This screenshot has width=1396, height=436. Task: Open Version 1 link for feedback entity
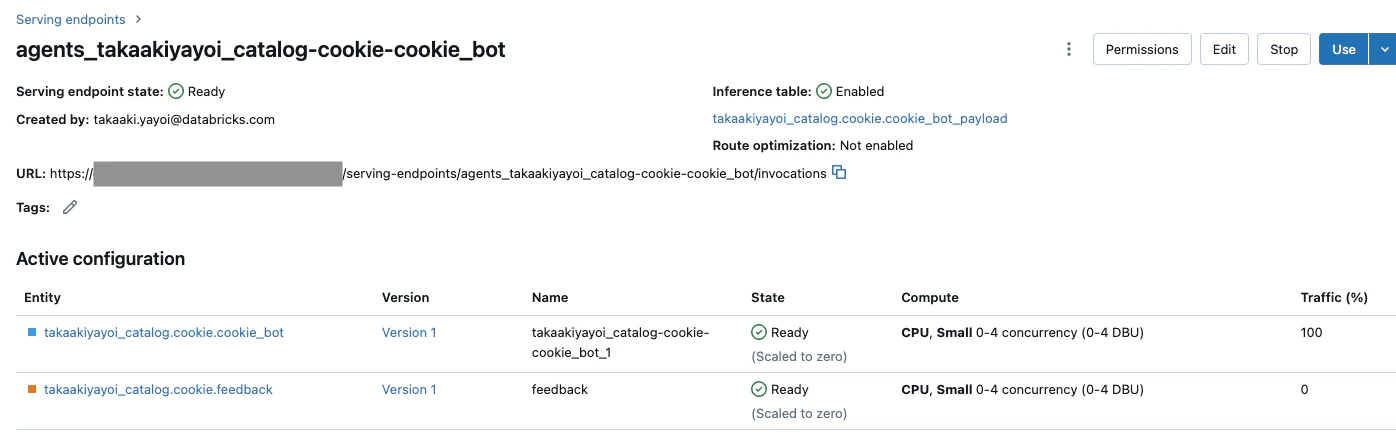tap(409, 389)
